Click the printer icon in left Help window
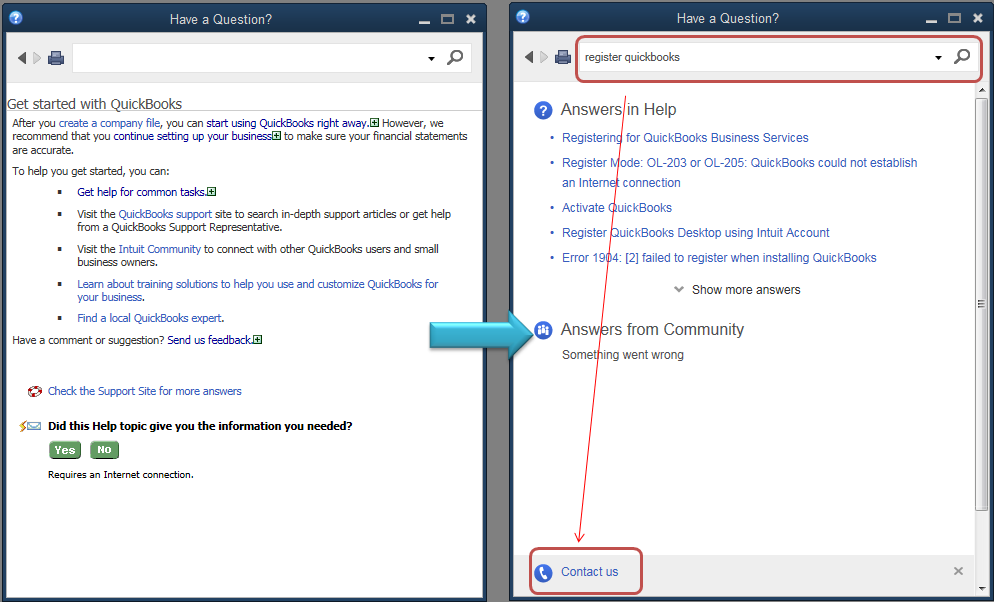994x602 pixels. point(56,58)
